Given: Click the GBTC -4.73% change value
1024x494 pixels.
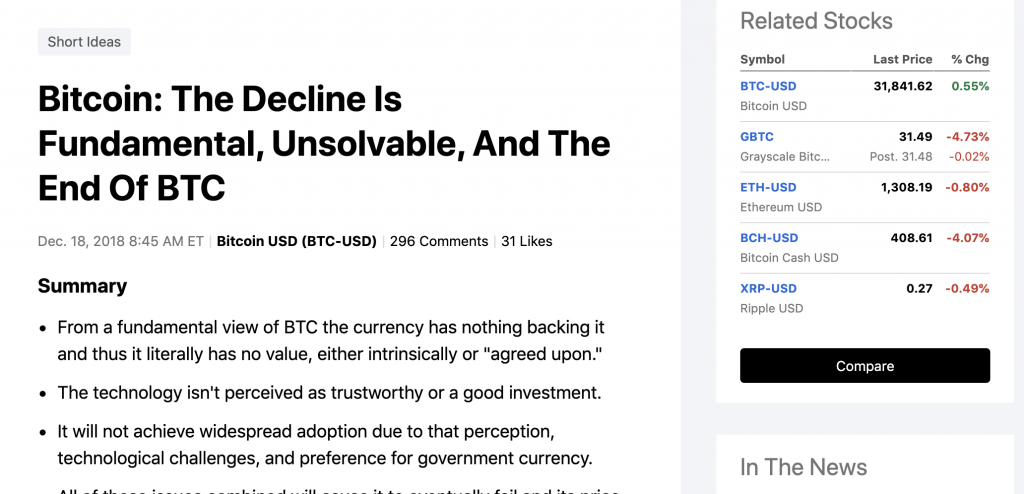Looking at the screenshot, I should (x=970, y=137).
